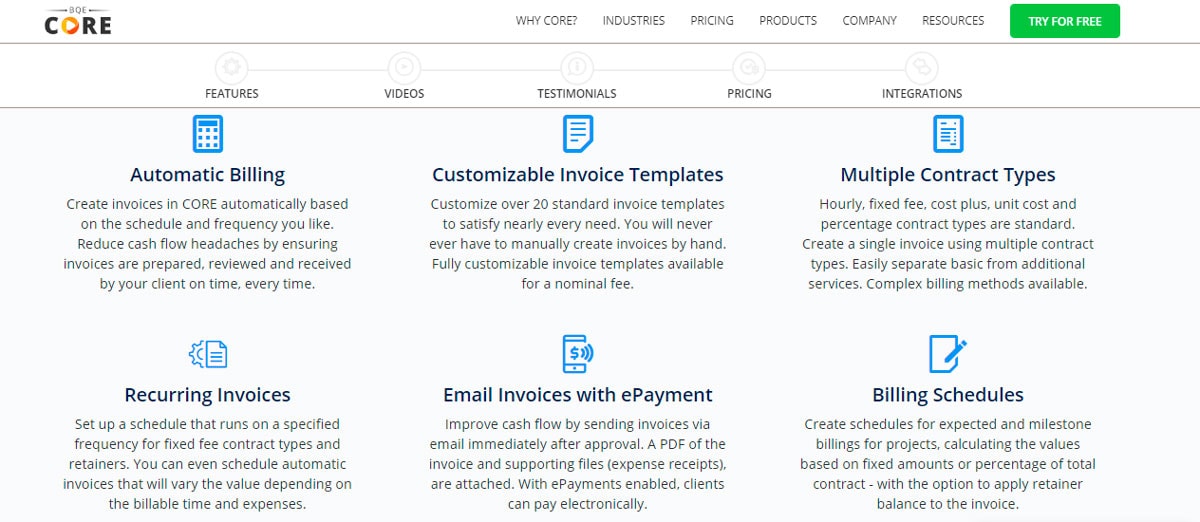Click the Billing Schedules heading
Image resolution: width=1200 pixels, height=522 pixels.
pos(948,395)
